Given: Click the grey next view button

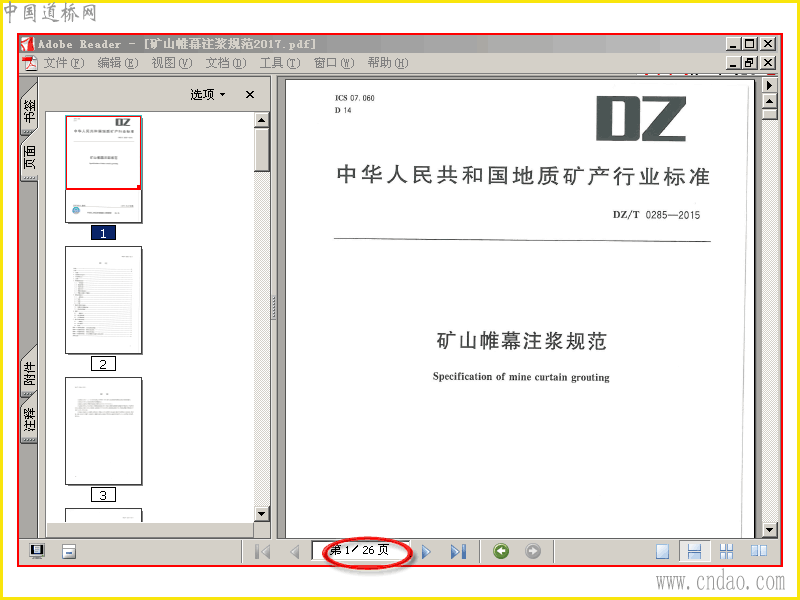Looking at the screenshot, I should [x=533, y=551].
